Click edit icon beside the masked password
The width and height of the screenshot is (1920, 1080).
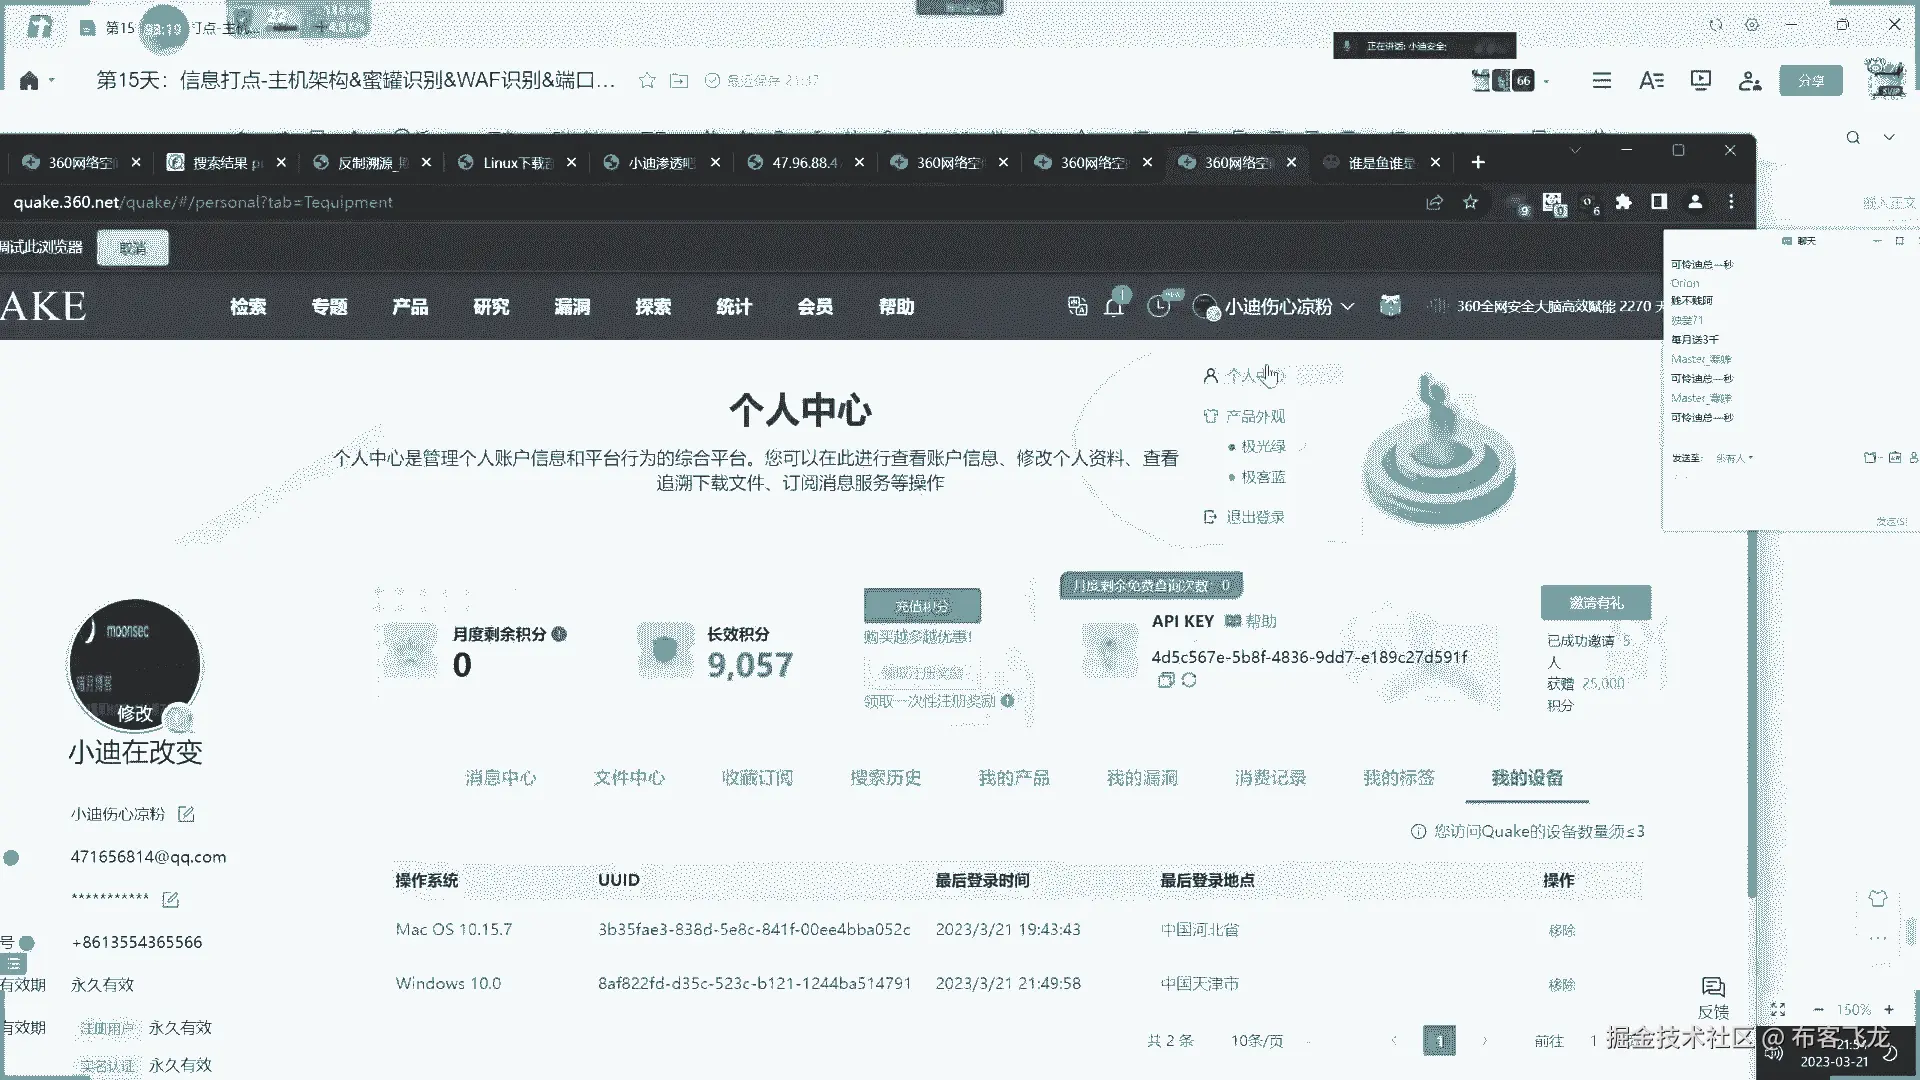[x=170, y=900]
